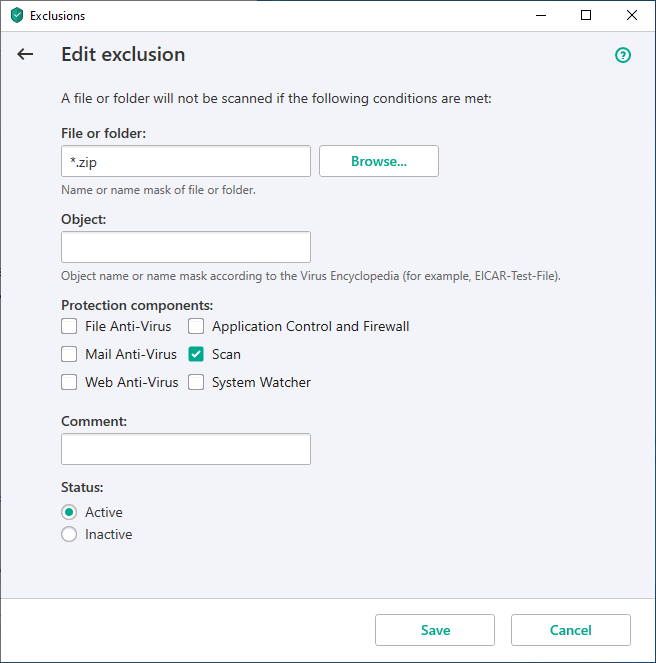Click the Kaspersky shield icon in title bar
Screen dimensions: 656x663
click(x=17, y=16)
